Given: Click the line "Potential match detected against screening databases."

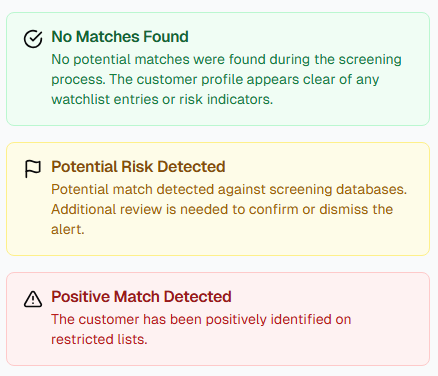Looking at the screenshot, I should coord(229,189).
